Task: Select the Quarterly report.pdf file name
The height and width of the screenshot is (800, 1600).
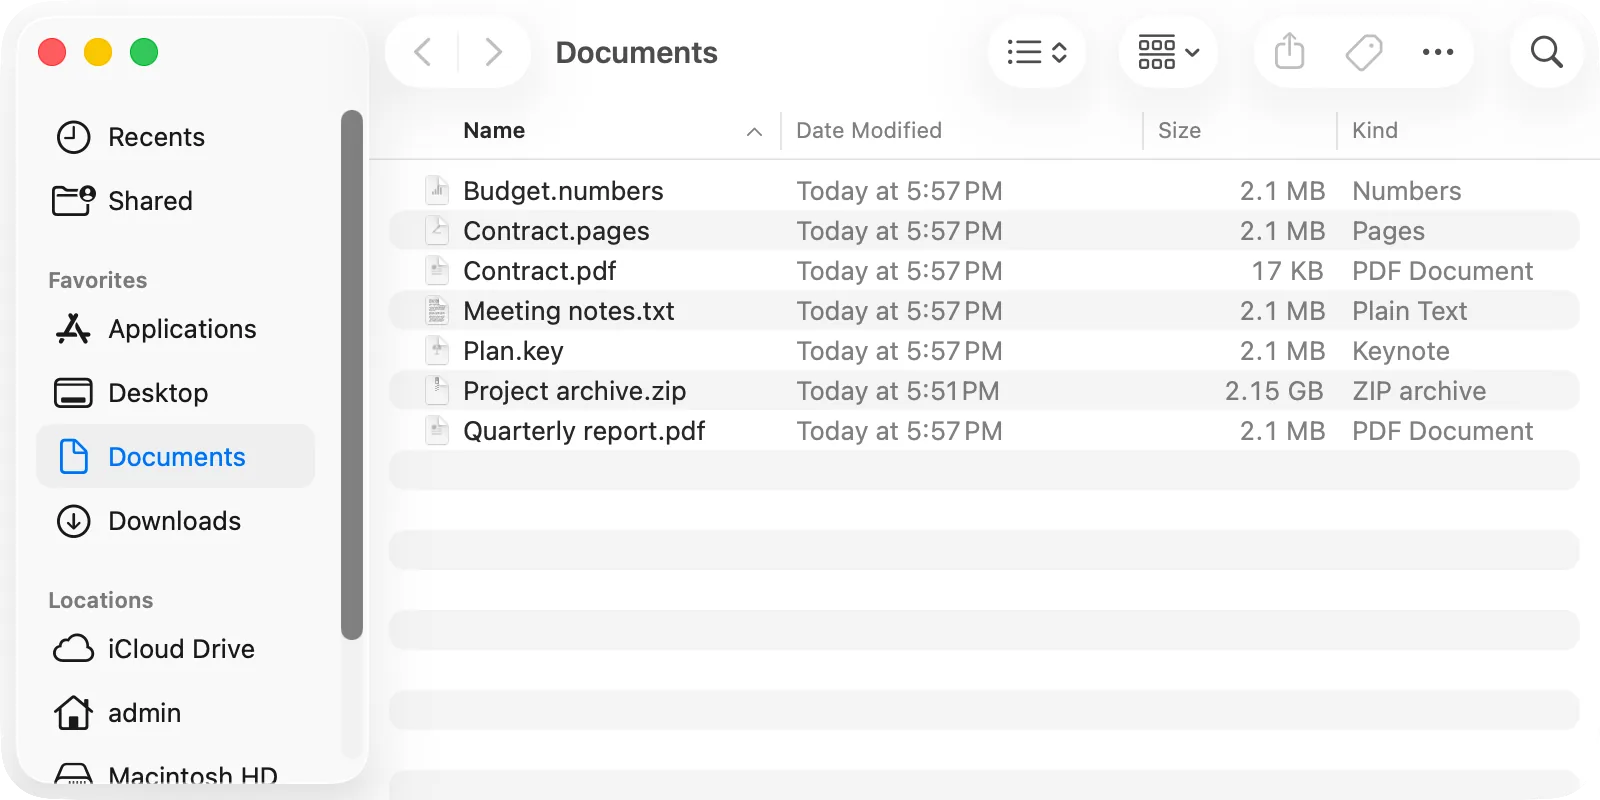Action: 584,431
